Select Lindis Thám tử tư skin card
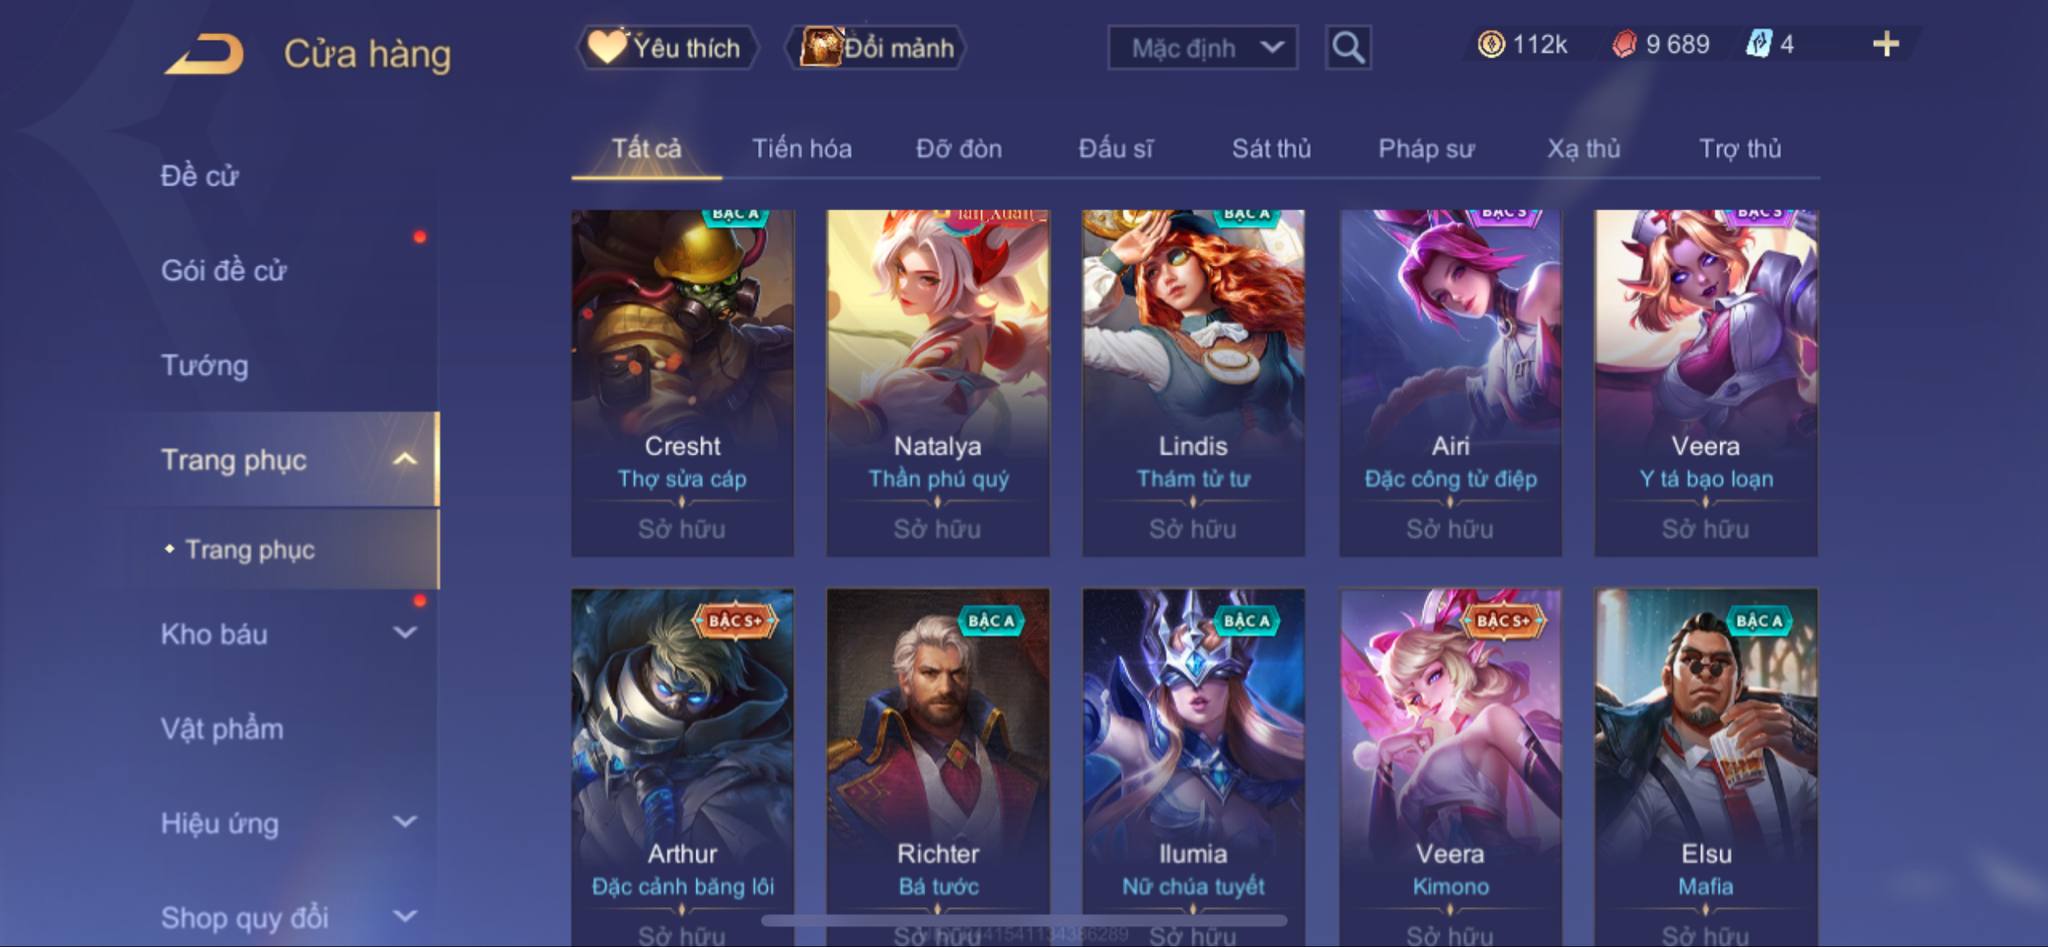The height and width of the screenshot is (947, 2048). pos(1193,383)
